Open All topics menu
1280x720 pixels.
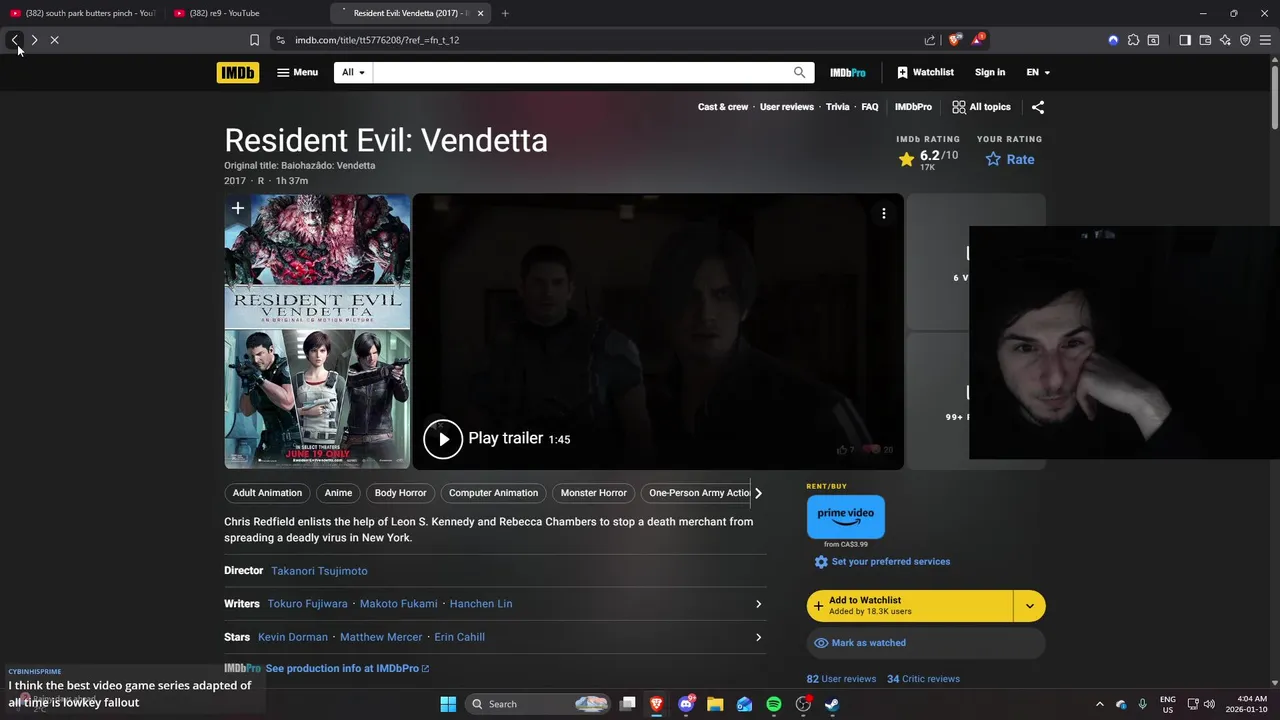coord(982,107)
